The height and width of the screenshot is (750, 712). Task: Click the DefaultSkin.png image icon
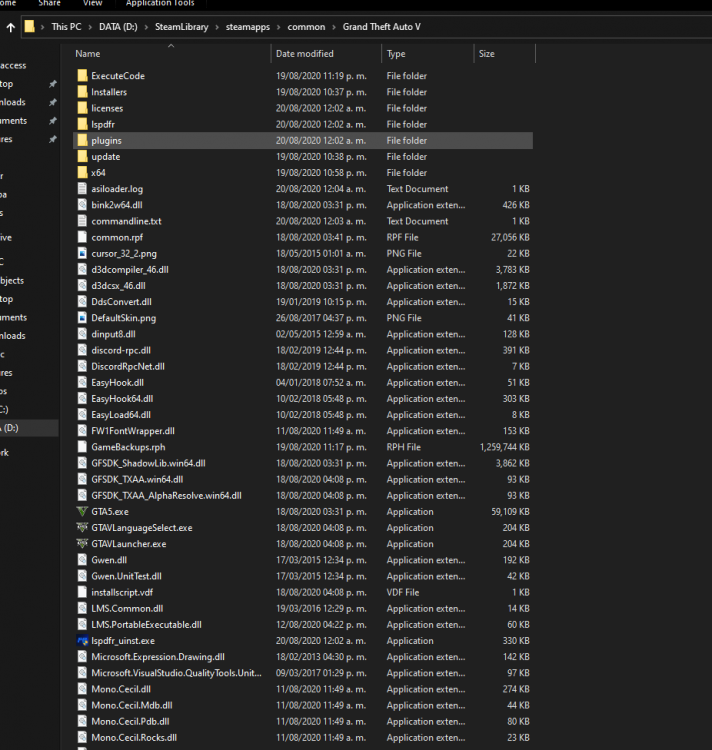click(x=82, y=318)
